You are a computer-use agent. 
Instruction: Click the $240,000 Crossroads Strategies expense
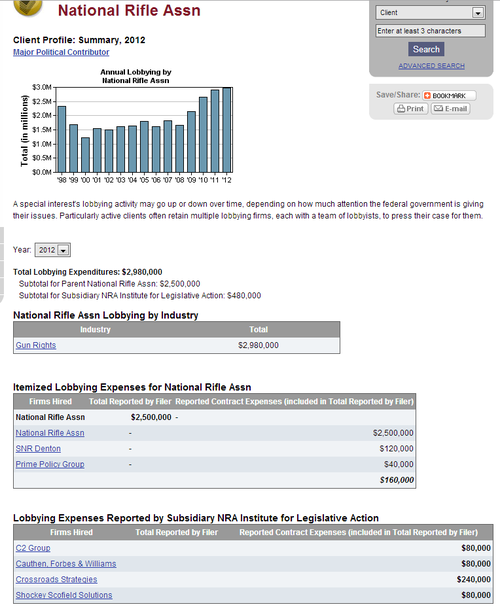473,579
